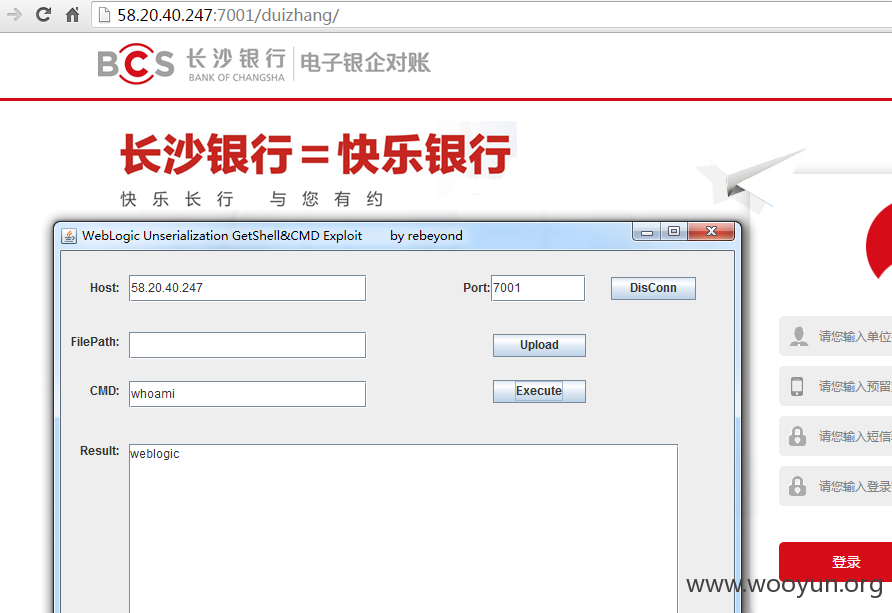
Task: Click the 长沙银行=快乐银行 banner text
Action: pyautogui.click(x=316, y=154)
